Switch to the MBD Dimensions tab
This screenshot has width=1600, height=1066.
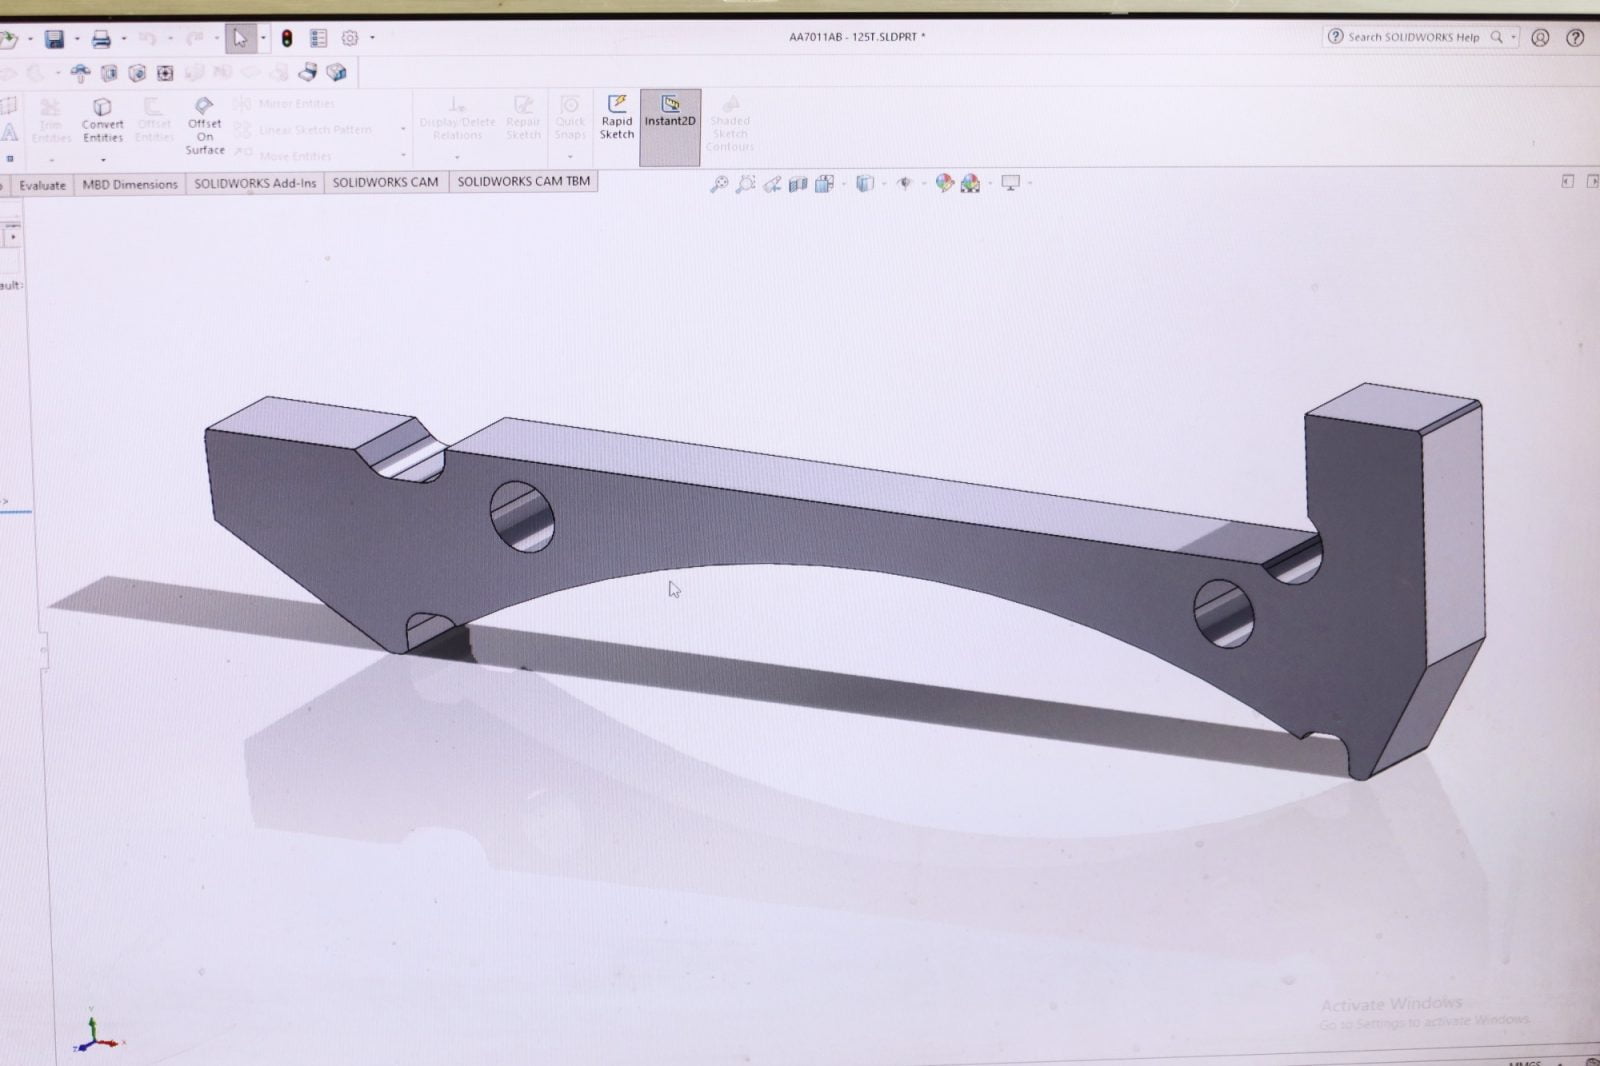point(130,184)
